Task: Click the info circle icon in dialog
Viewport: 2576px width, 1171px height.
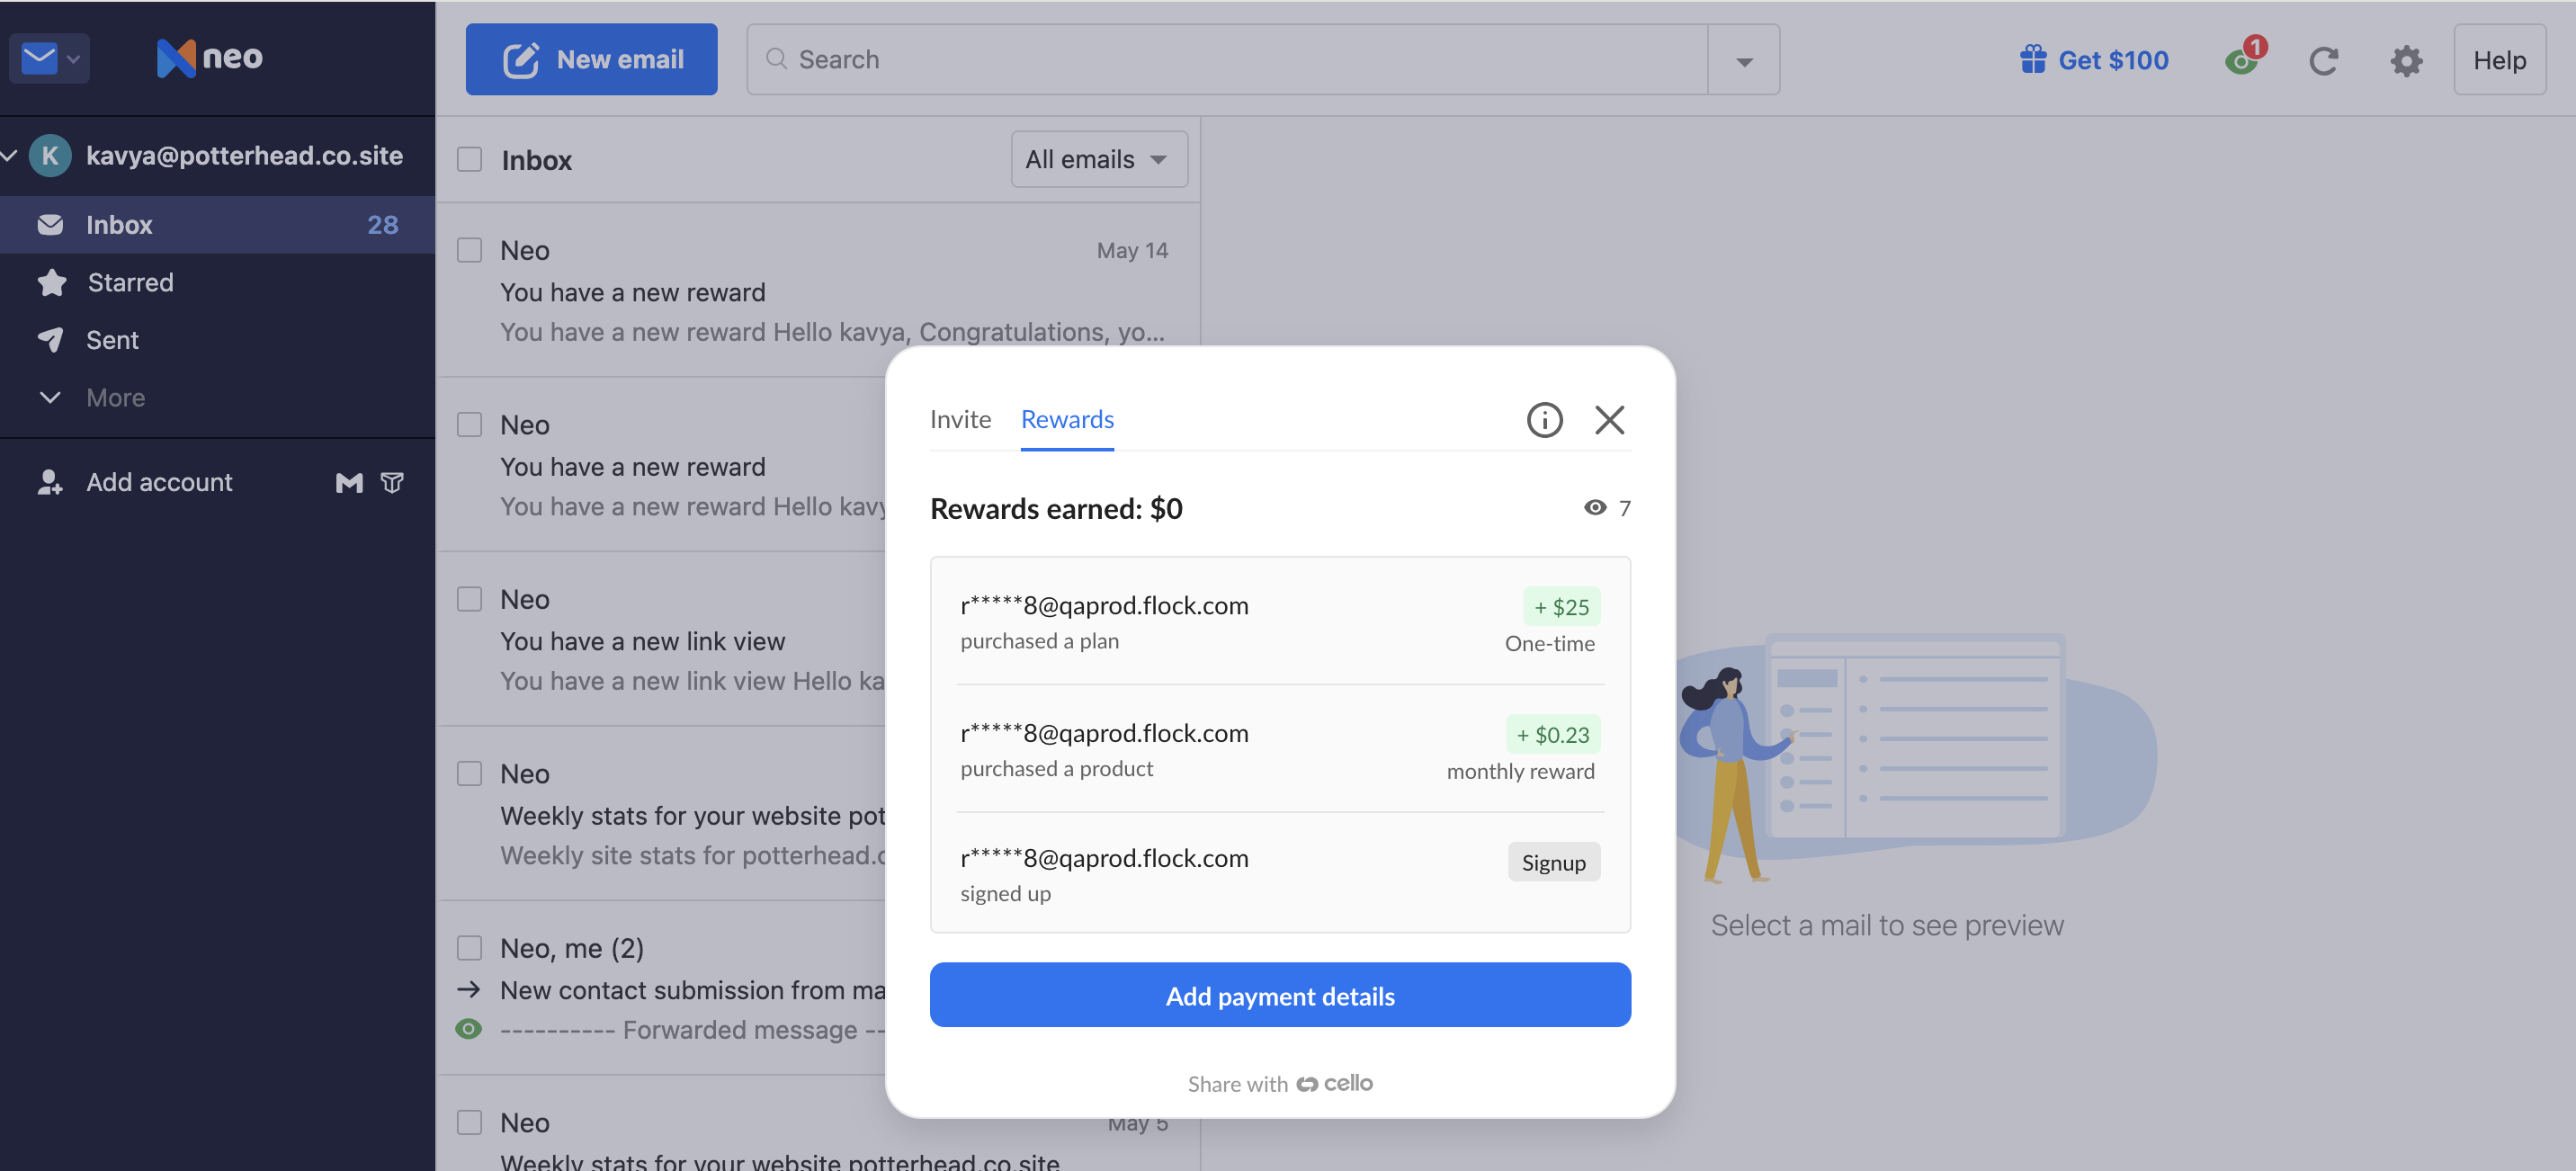Action: 1544,420
